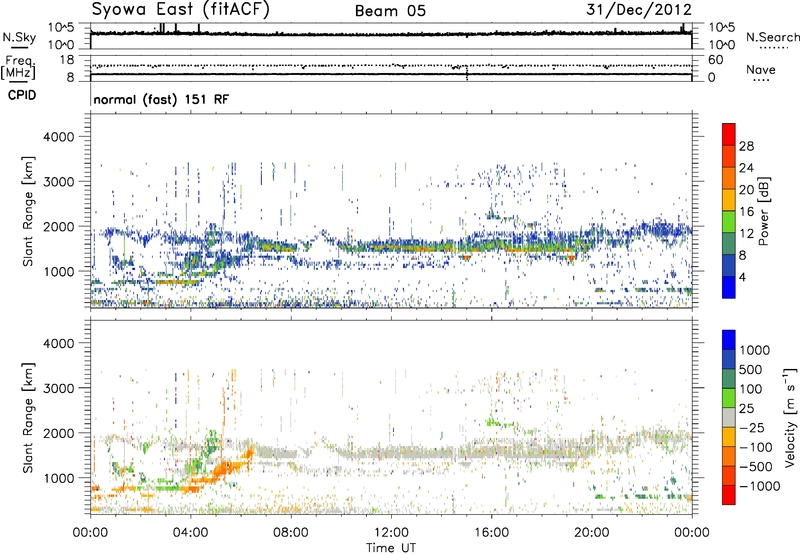
Task: Click the '04:00' time axis tick
Action: (x=190, y=533)
